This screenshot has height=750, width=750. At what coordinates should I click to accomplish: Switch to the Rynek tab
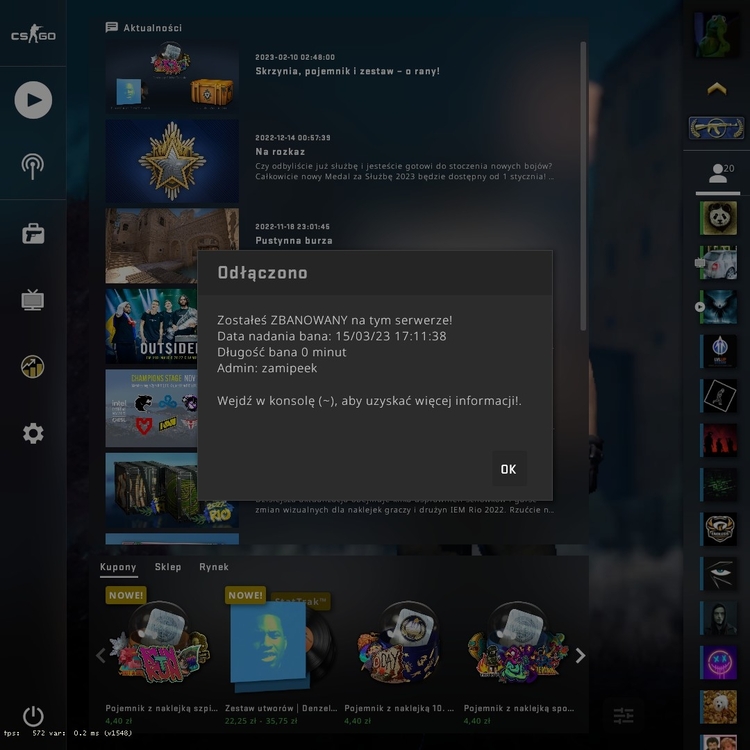(214, 567)
